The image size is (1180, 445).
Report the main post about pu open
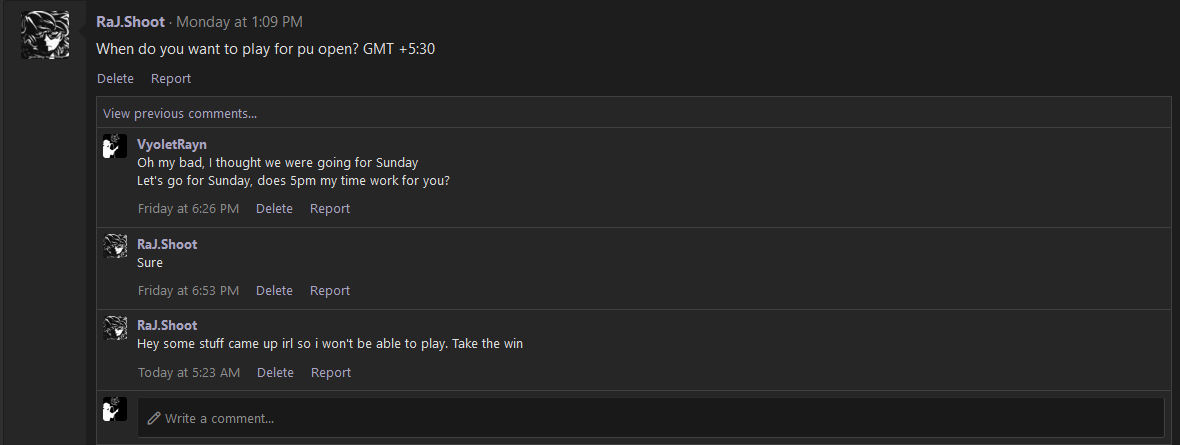pos(171,78)
